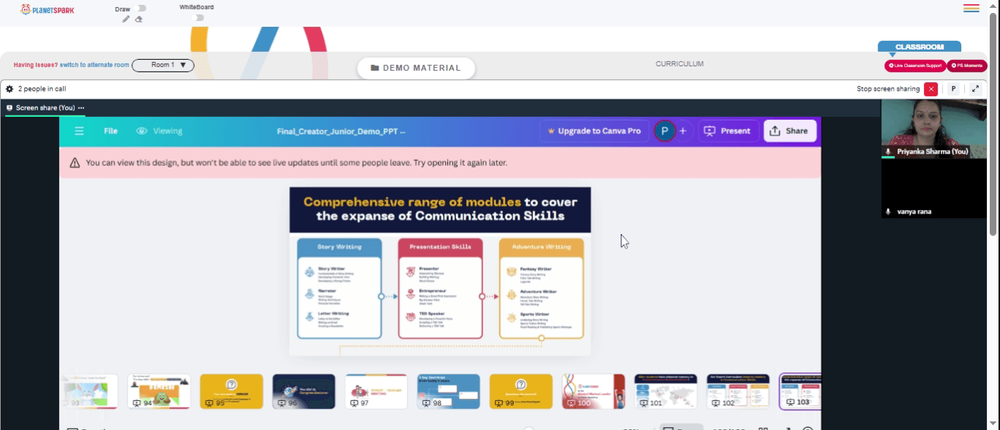Click the Story Writing module header
Image resolution: width=1000 pixels, height=430 pixels.
[x=339, y=246]
